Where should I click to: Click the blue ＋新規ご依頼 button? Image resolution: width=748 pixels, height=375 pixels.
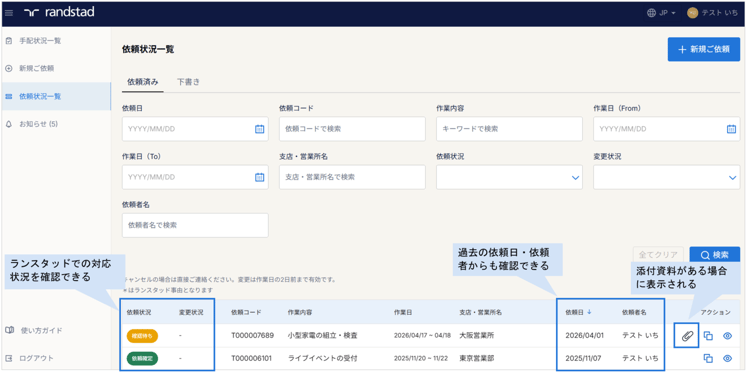pyautogui.click(x=704, y=50)
